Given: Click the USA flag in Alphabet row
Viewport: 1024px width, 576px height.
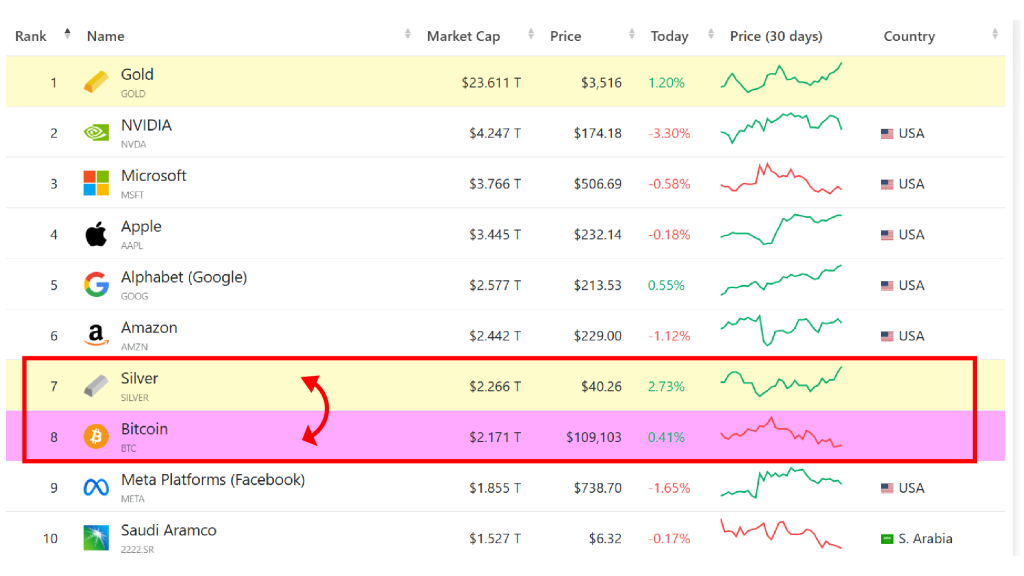Looking at the screenshot, I should [x=887, y=285].
